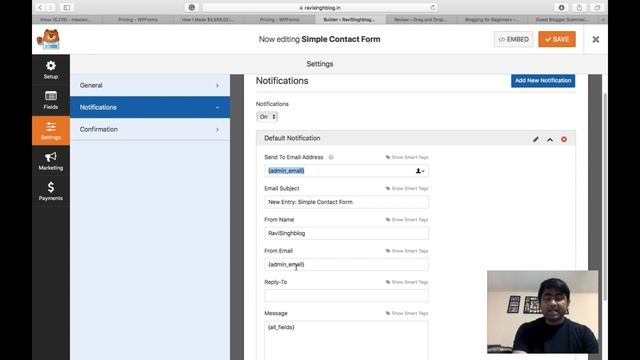Image resolution: width=640 pixels, height=360 pixels.
Task: Close the form builder with X
Action: click(596, 39)
